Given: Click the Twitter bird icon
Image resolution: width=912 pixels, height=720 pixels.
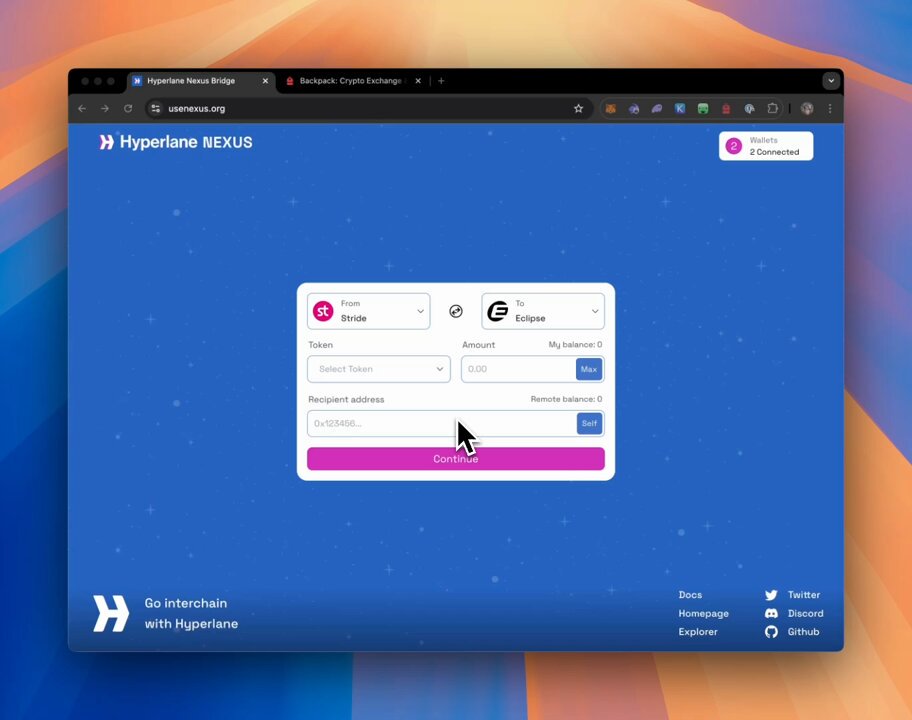Looking at the screenshot, I should coord(771,595).
